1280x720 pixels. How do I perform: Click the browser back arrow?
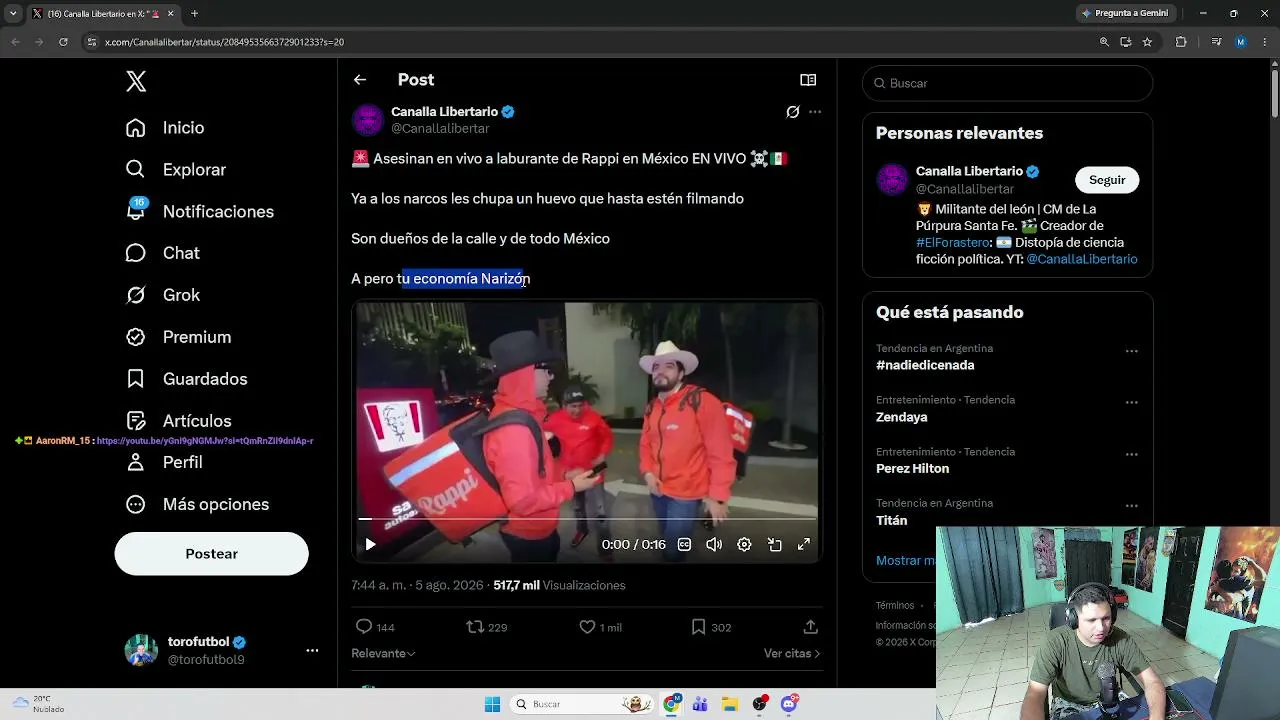15,42
